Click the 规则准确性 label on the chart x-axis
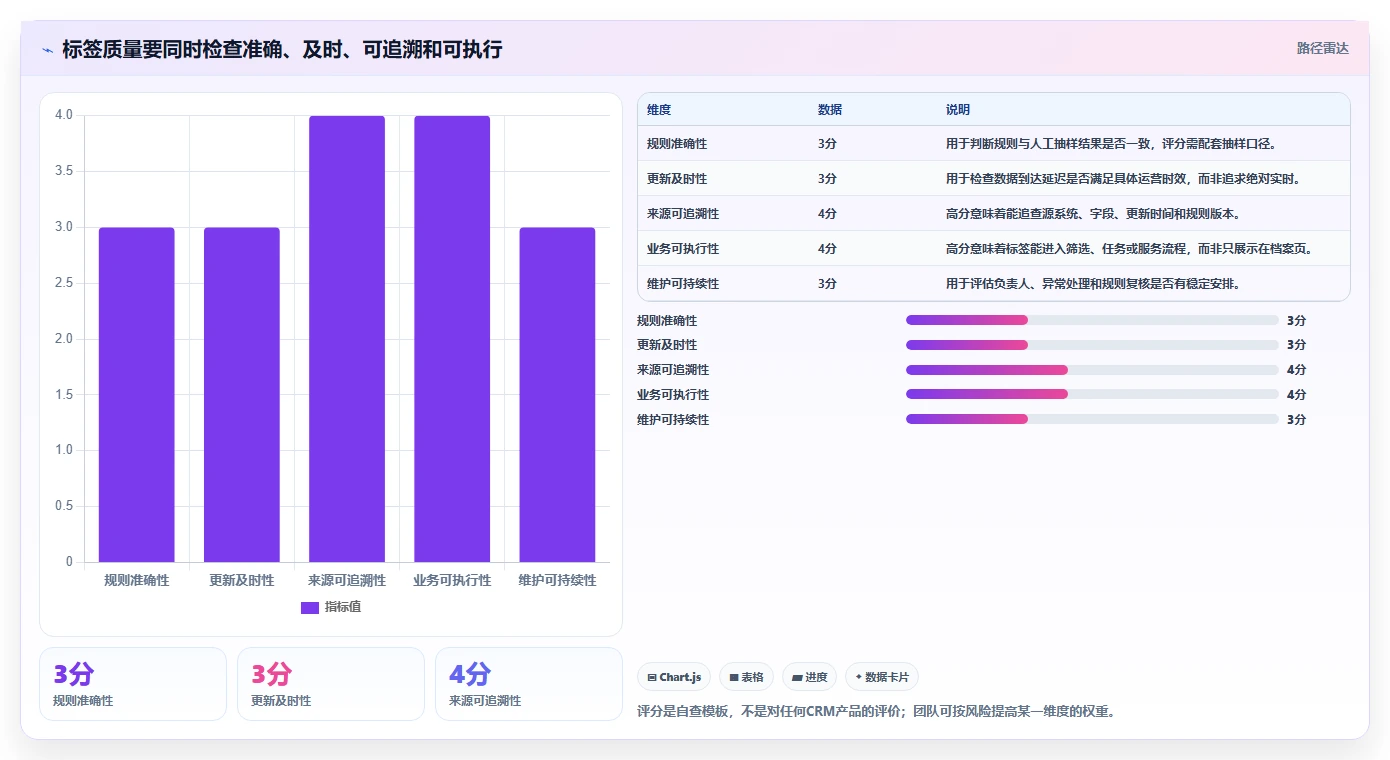 (x=137, y=580)
